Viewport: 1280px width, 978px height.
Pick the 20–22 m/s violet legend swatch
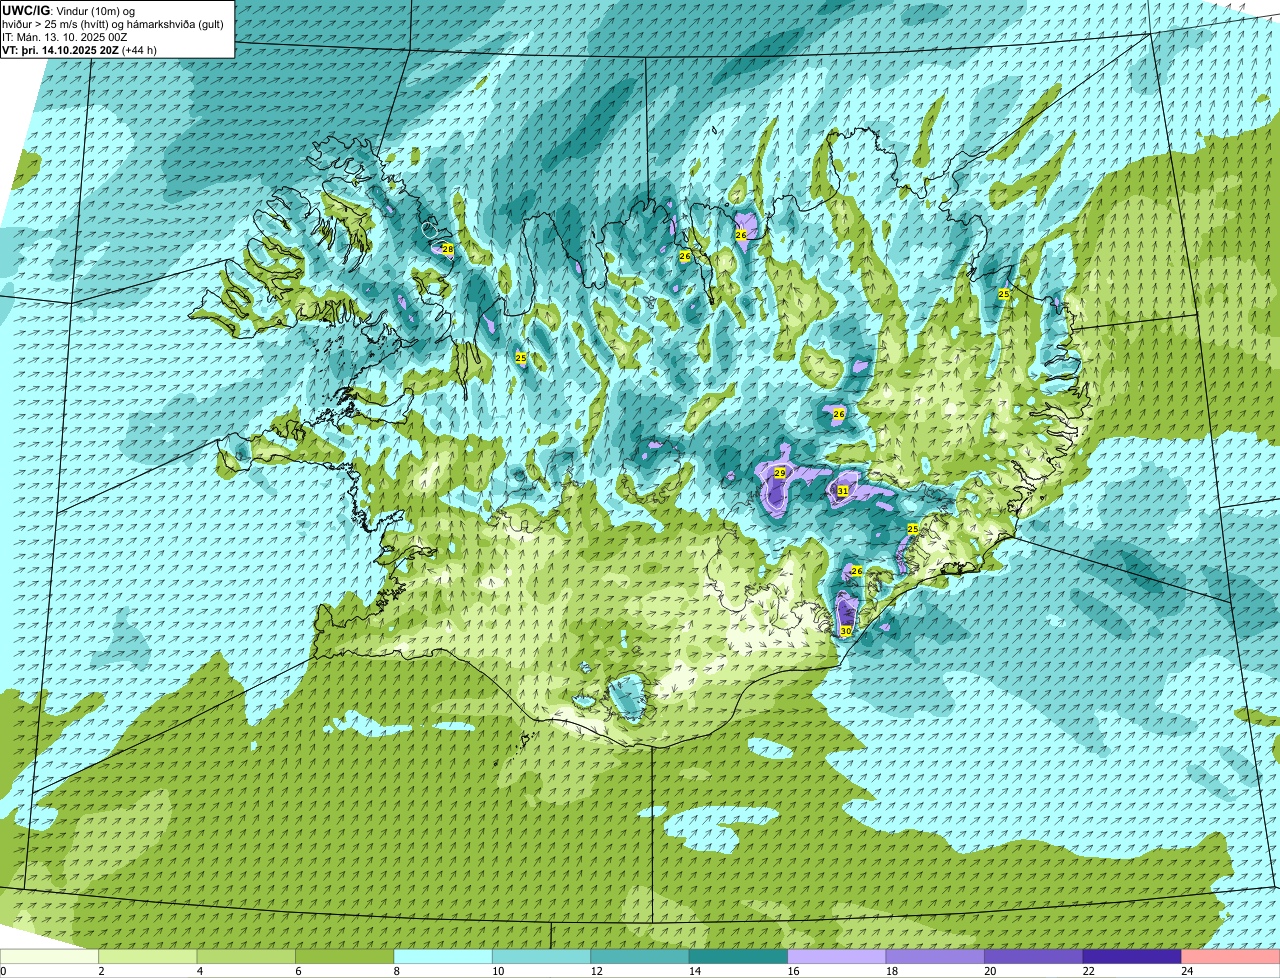(x=1034, y=956)
